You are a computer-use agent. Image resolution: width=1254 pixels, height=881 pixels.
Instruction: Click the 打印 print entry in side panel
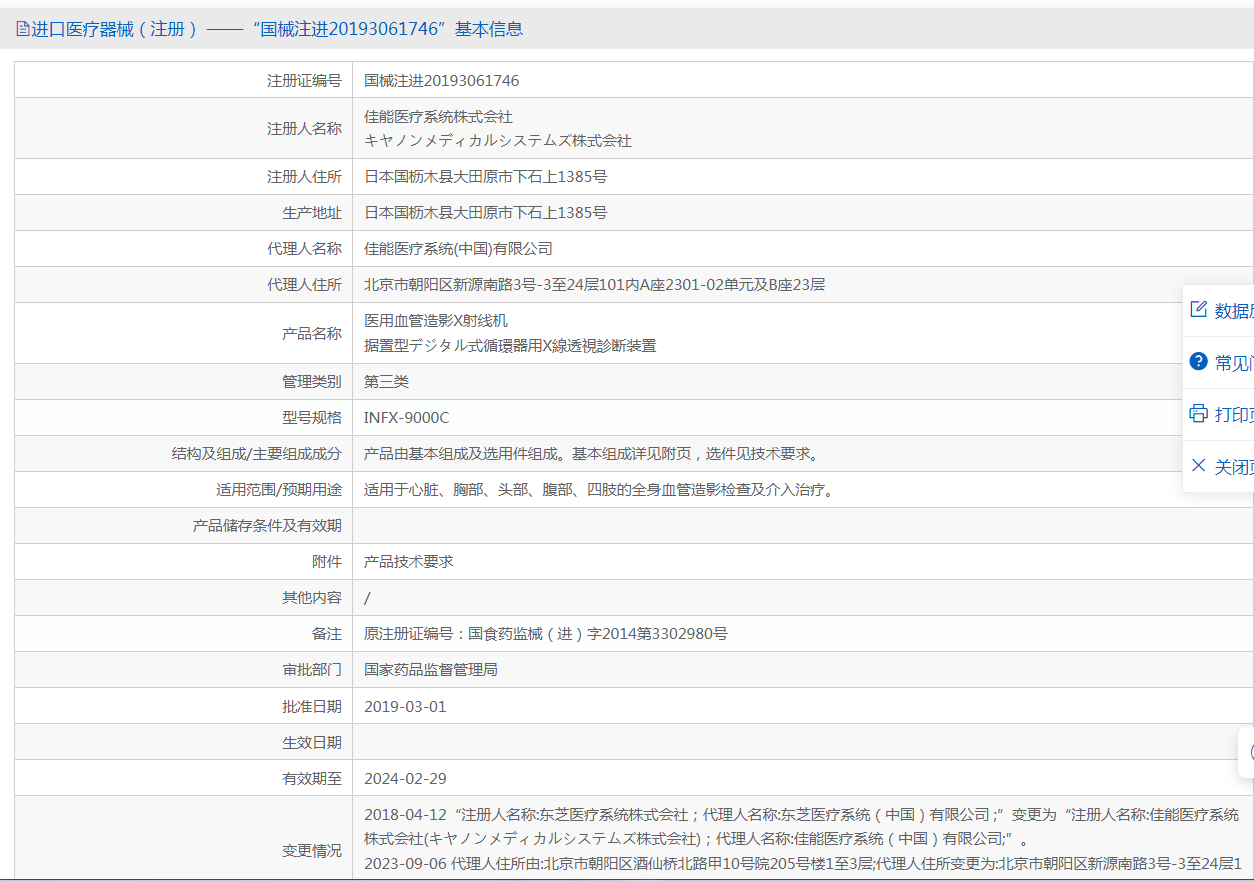pyautogui.click(x=1219, y=414)
